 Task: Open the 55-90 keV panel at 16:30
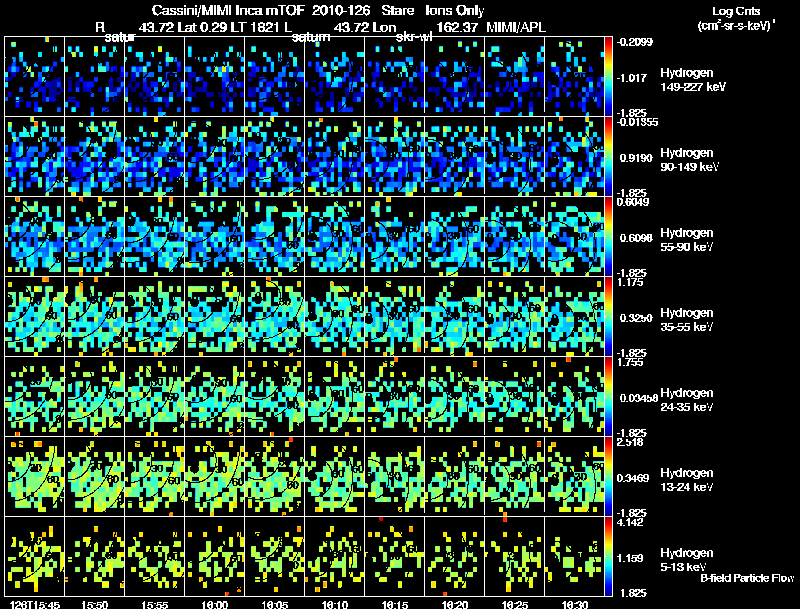pos(574,236)
